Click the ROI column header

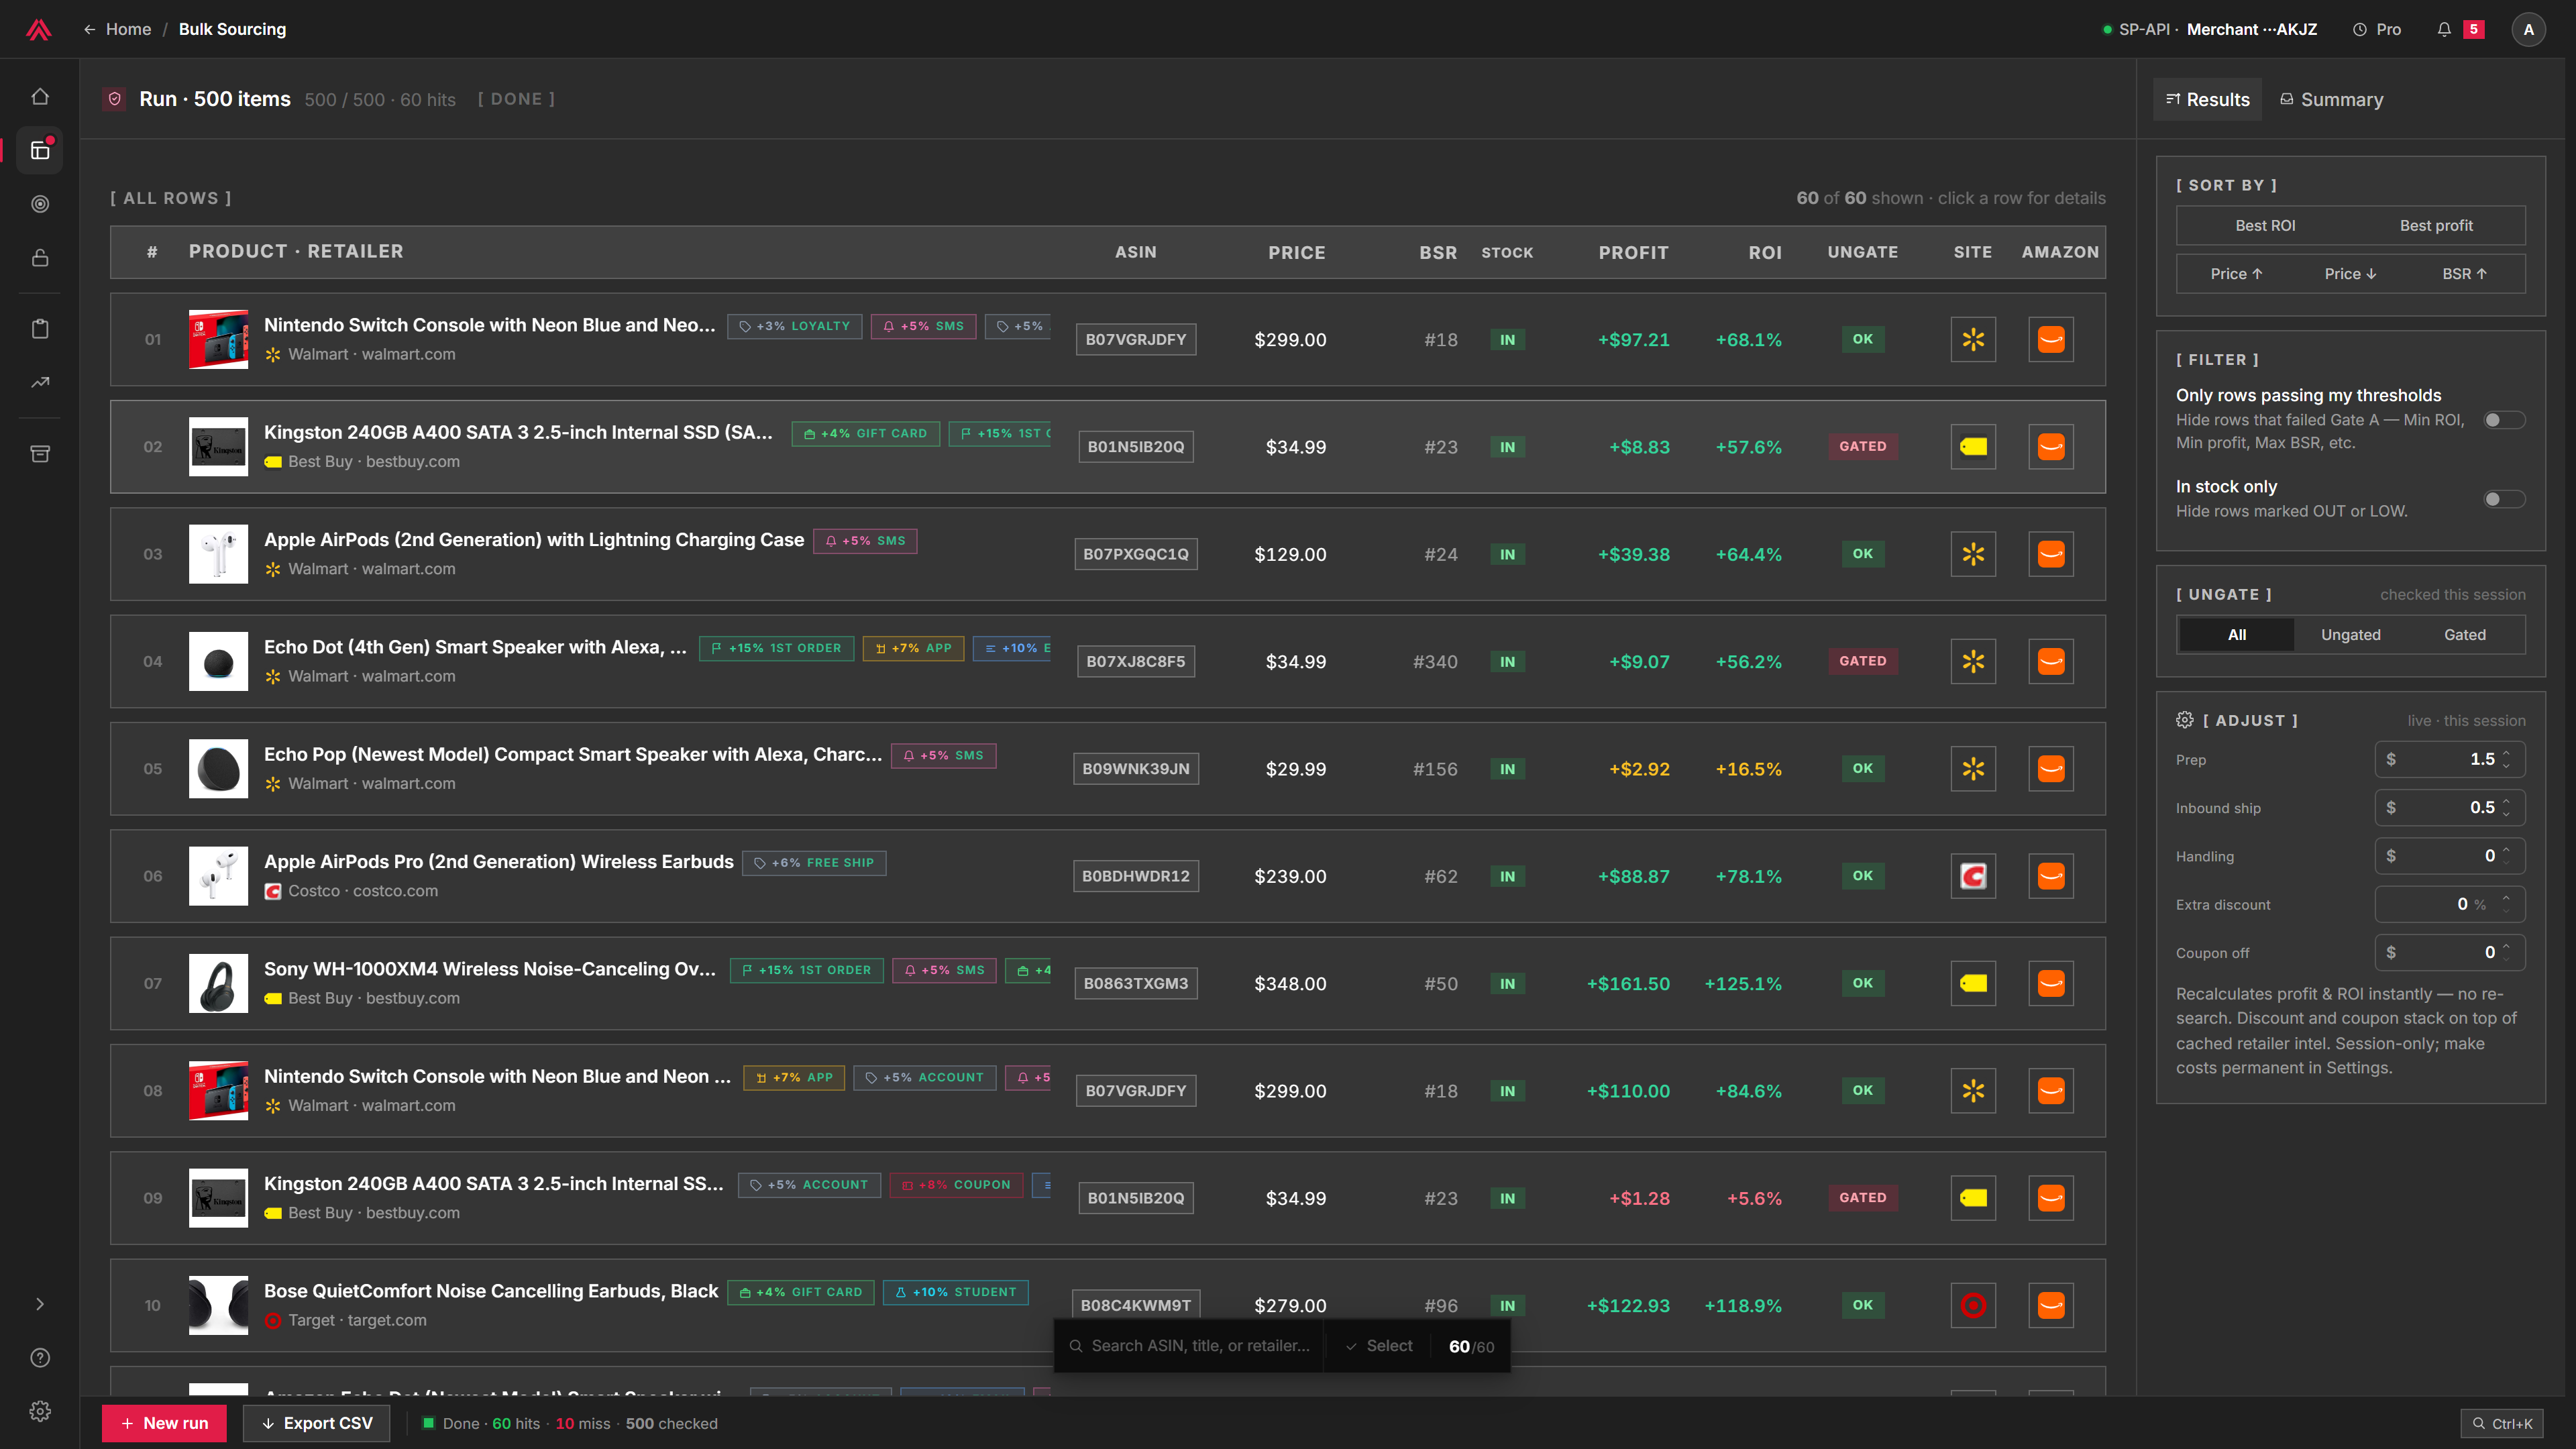(x=1765, y=253)
